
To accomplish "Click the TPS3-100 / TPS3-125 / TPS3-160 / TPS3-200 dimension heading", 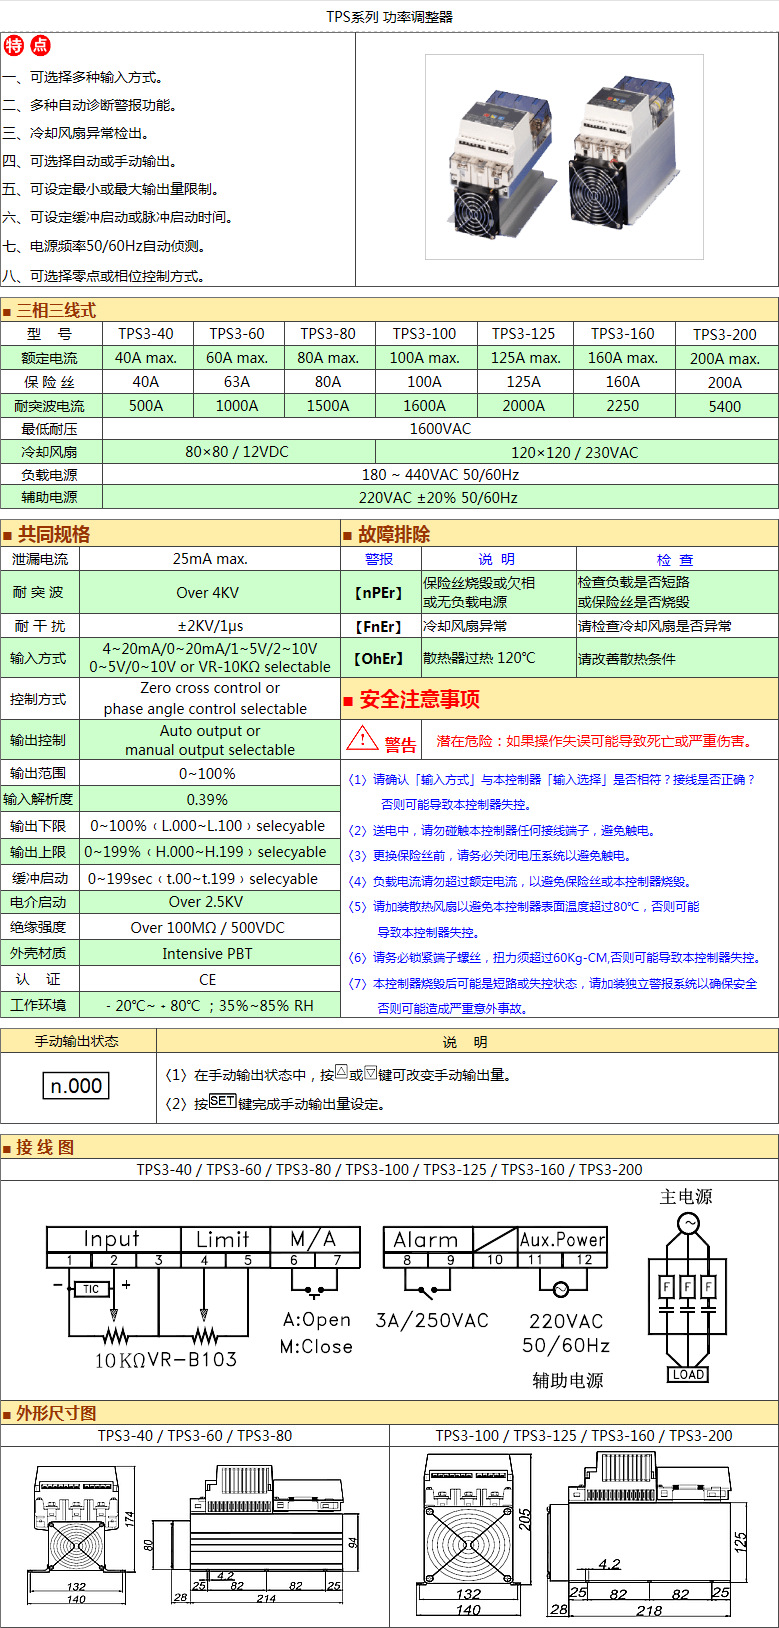I will pos(584,1435).
